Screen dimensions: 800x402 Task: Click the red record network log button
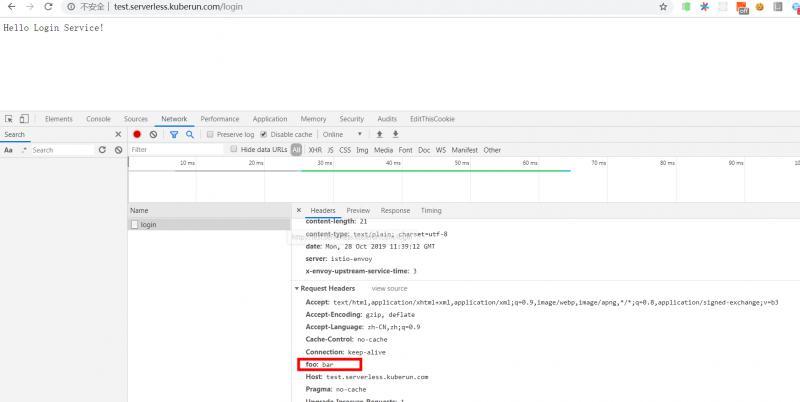137,134
